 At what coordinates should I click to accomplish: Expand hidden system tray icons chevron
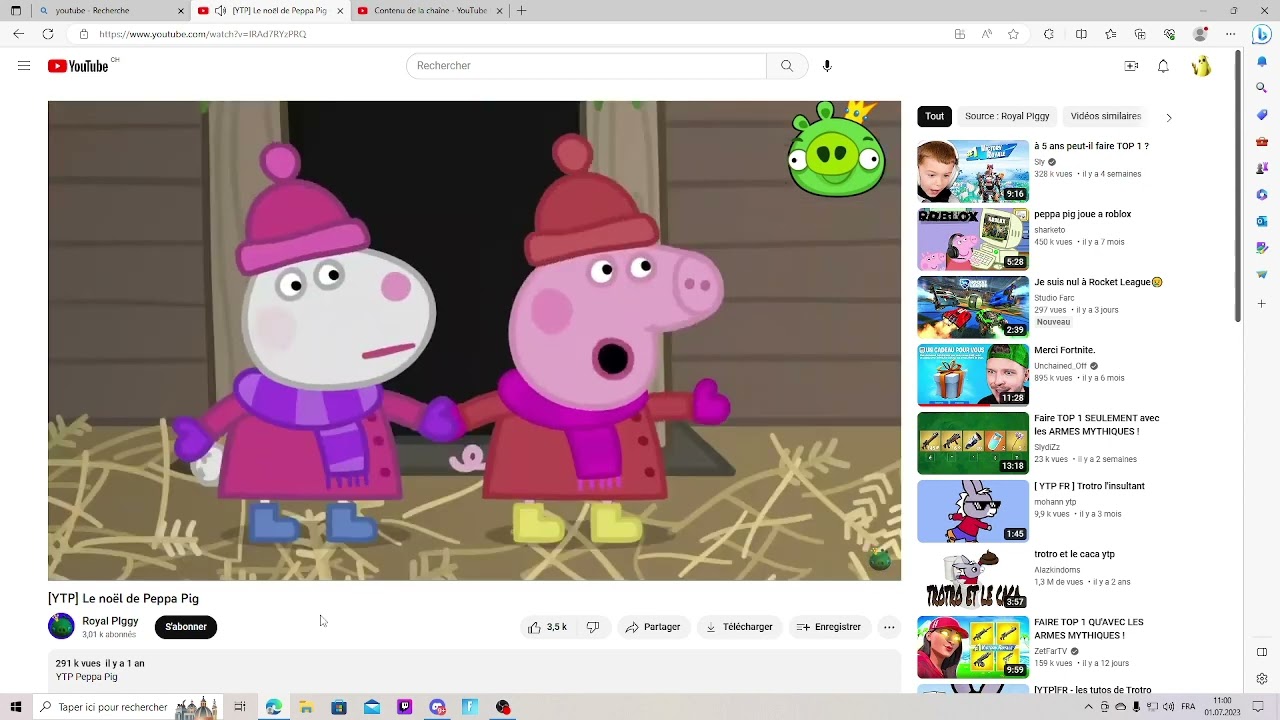pos(1089,707)
